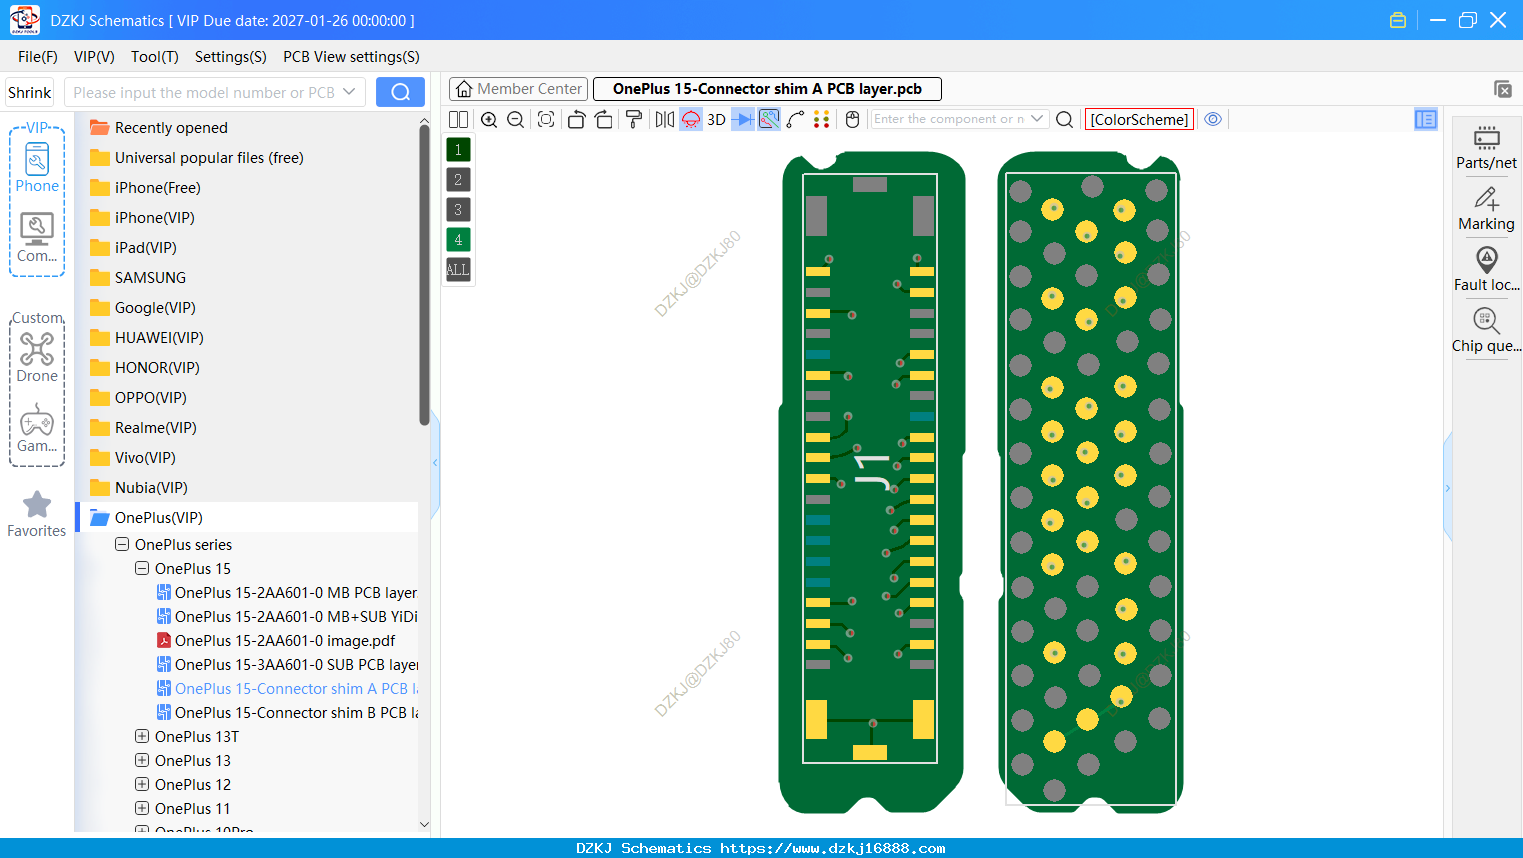Image resolution: width=1523 pixels, height=858 pixels.
Task: Open the ColorScheme button
Action: 1139,119
